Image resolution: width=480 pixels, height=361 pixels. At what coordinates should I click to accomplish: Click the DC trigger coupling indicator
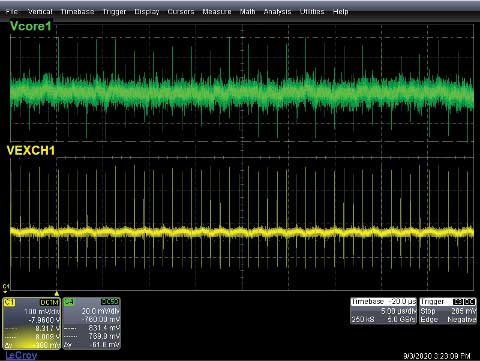(x=470, y=302)
